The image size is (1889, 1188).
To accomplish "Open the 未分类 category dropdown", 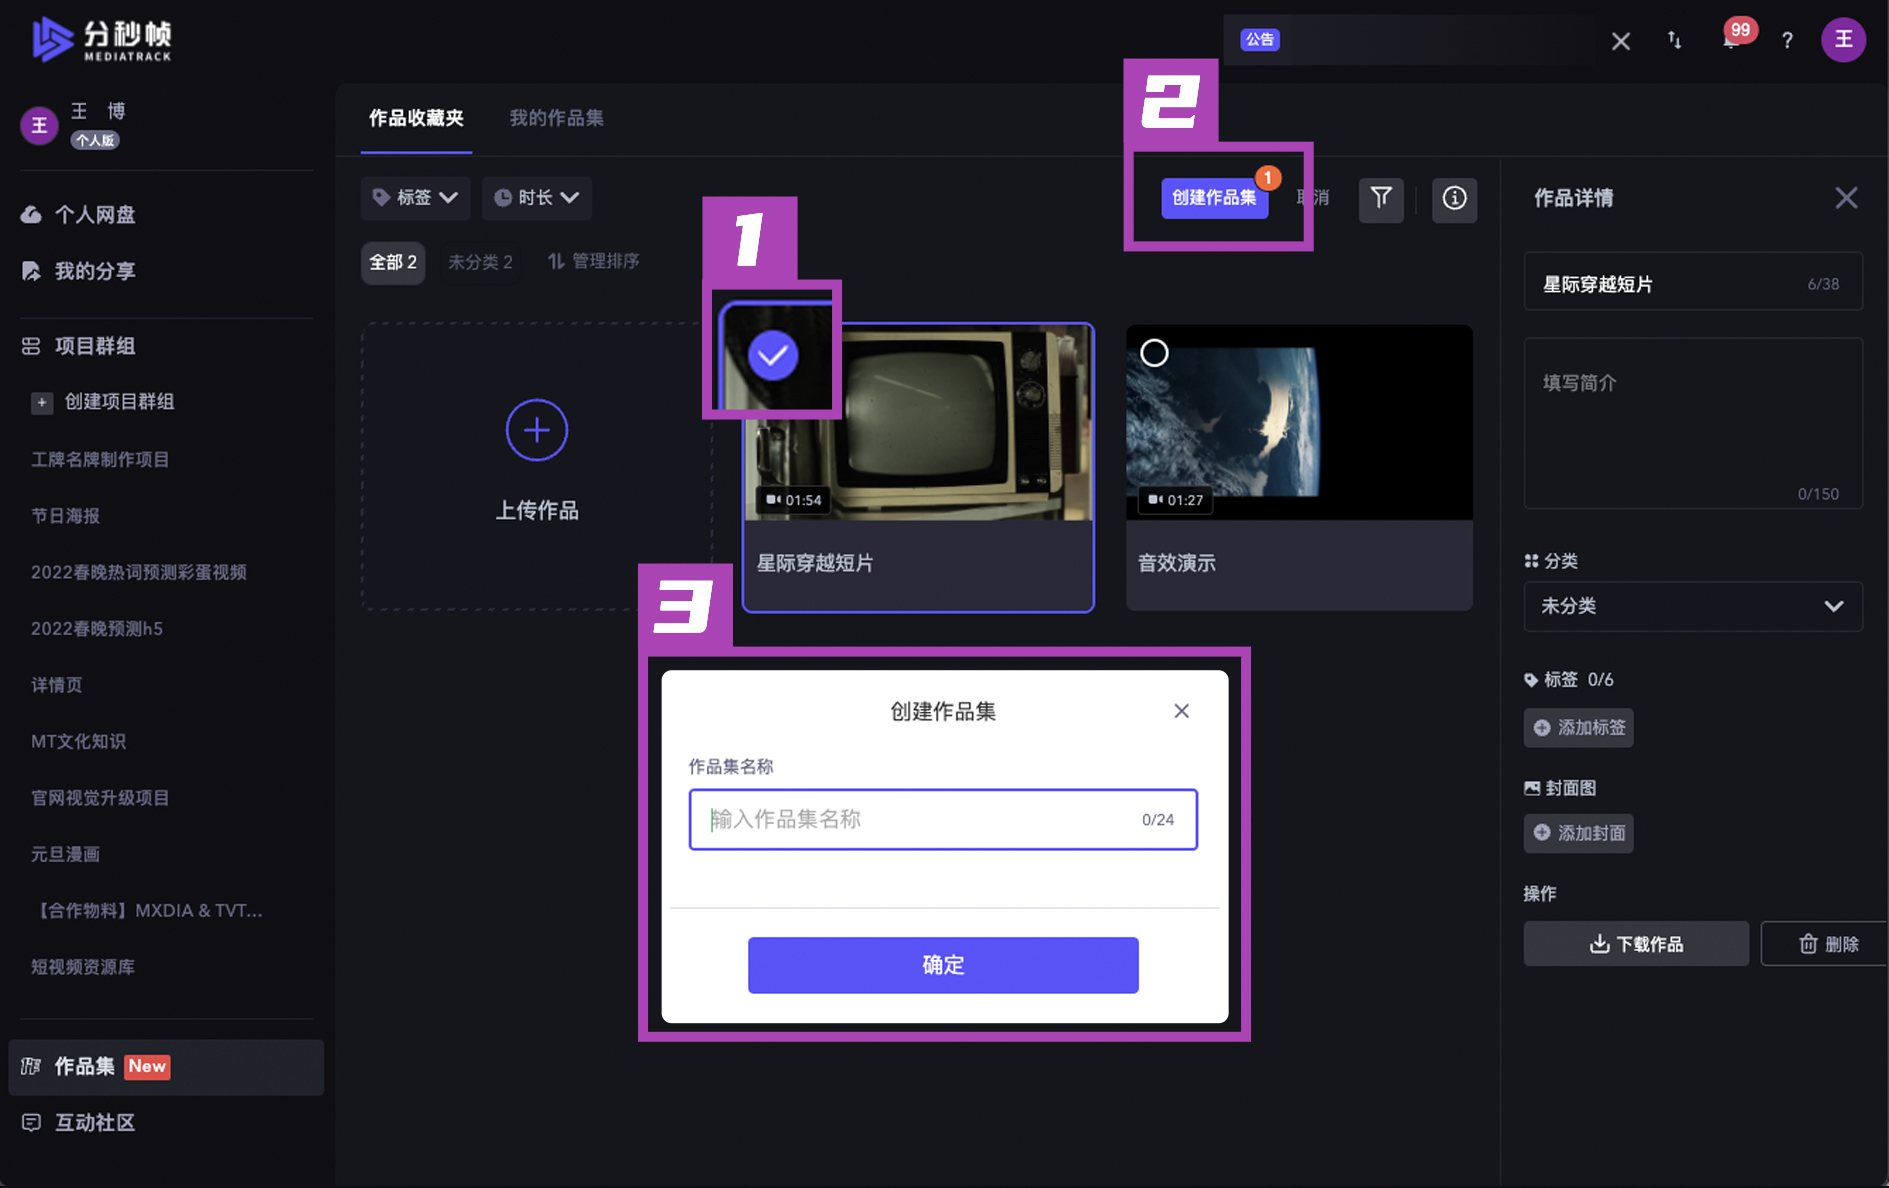I will (x=1692, y=606).
